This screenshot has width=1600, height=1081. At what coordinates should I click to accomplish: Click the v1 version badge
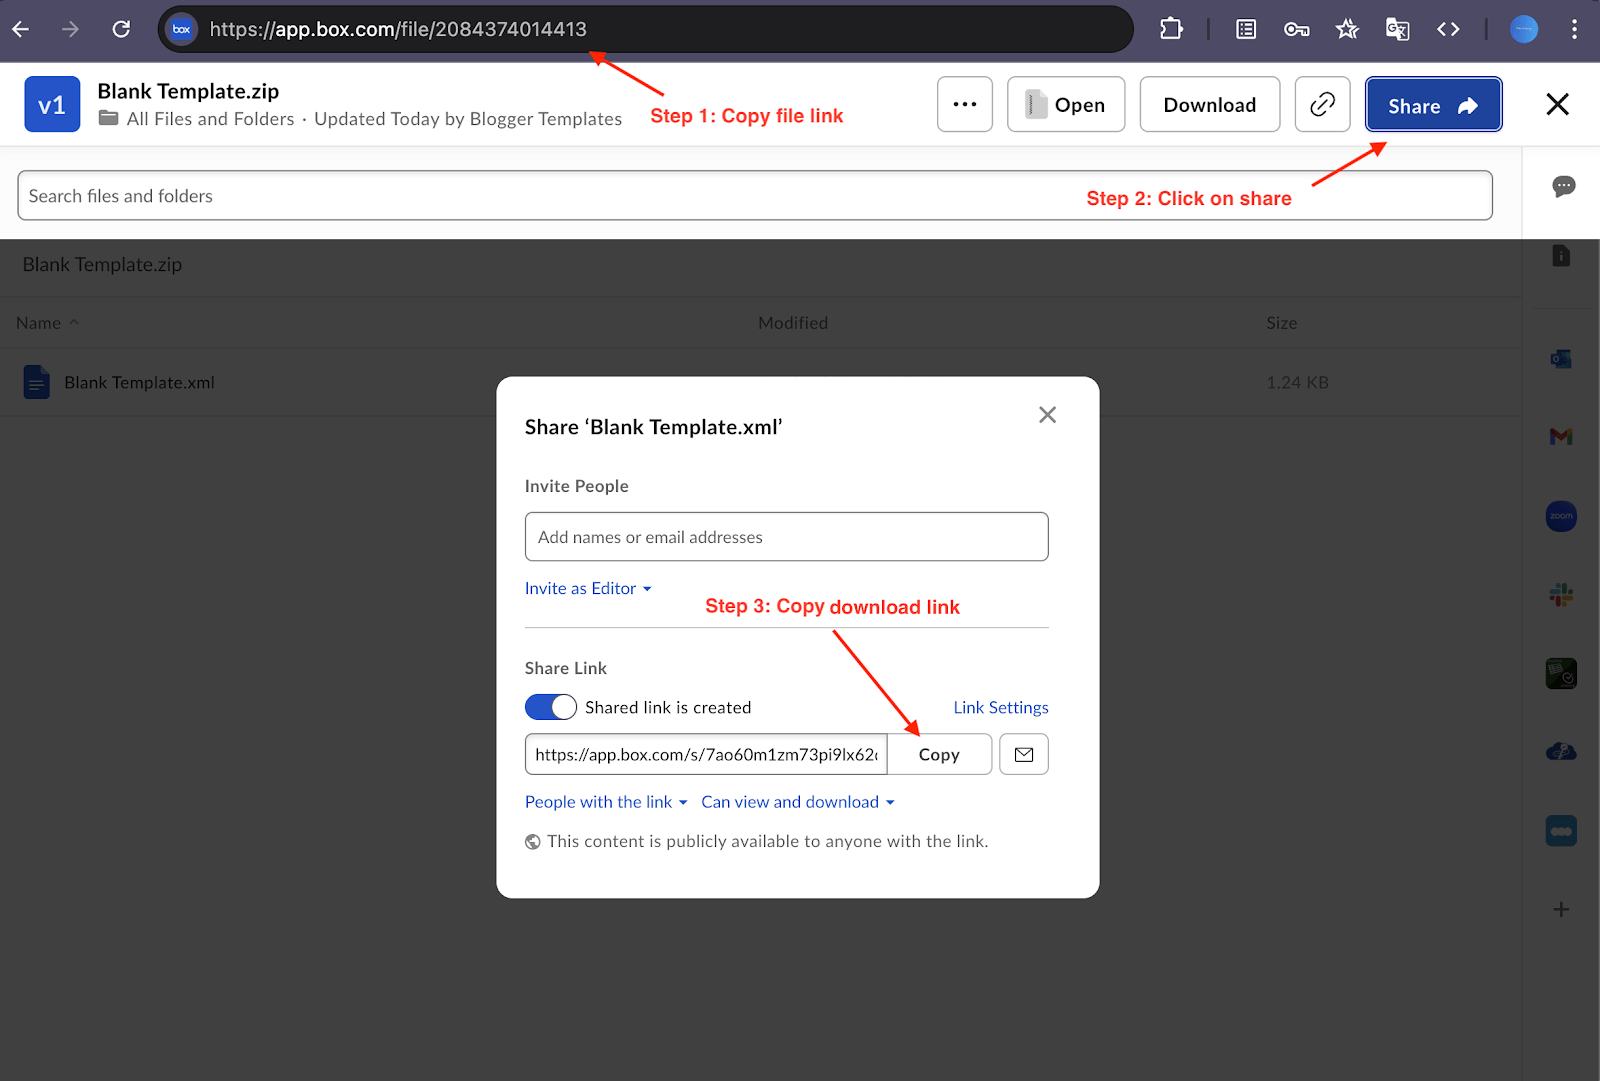[x=52, y=104]
